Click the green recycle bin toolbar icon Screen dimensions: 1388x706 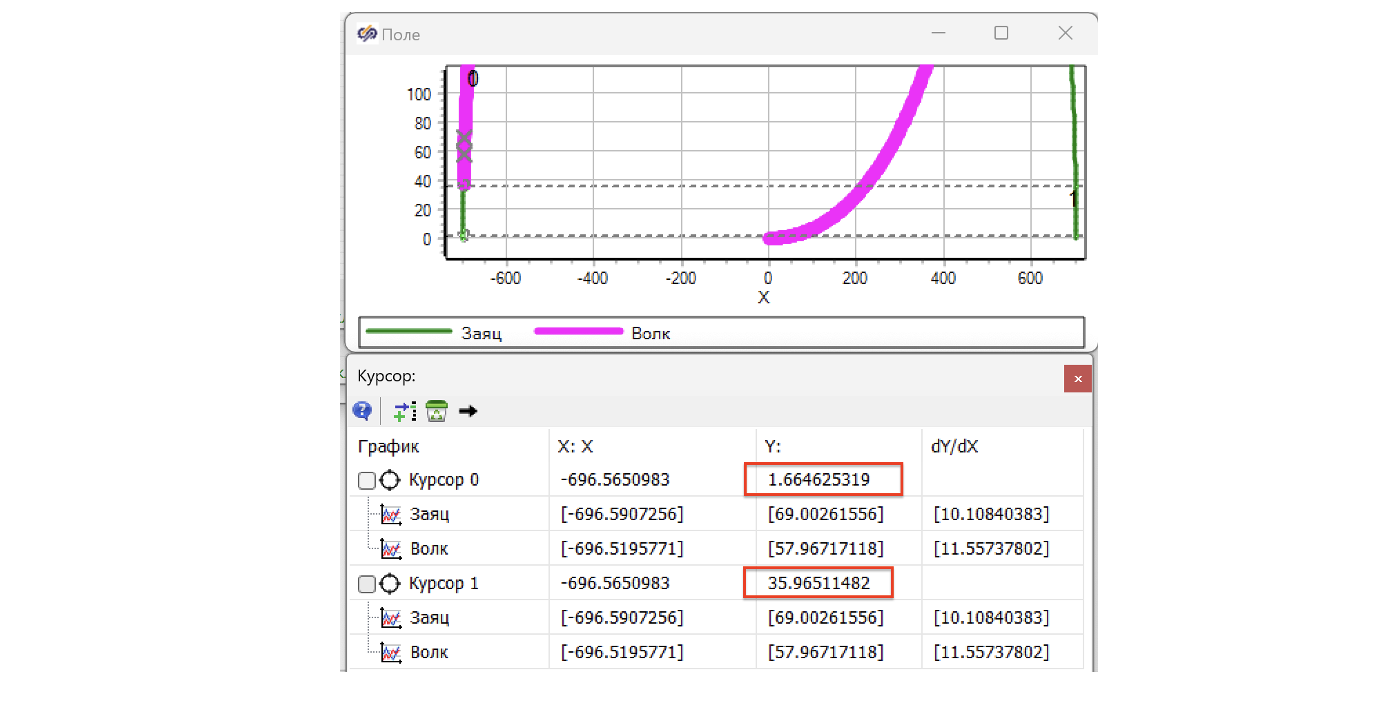coord(436,410)
